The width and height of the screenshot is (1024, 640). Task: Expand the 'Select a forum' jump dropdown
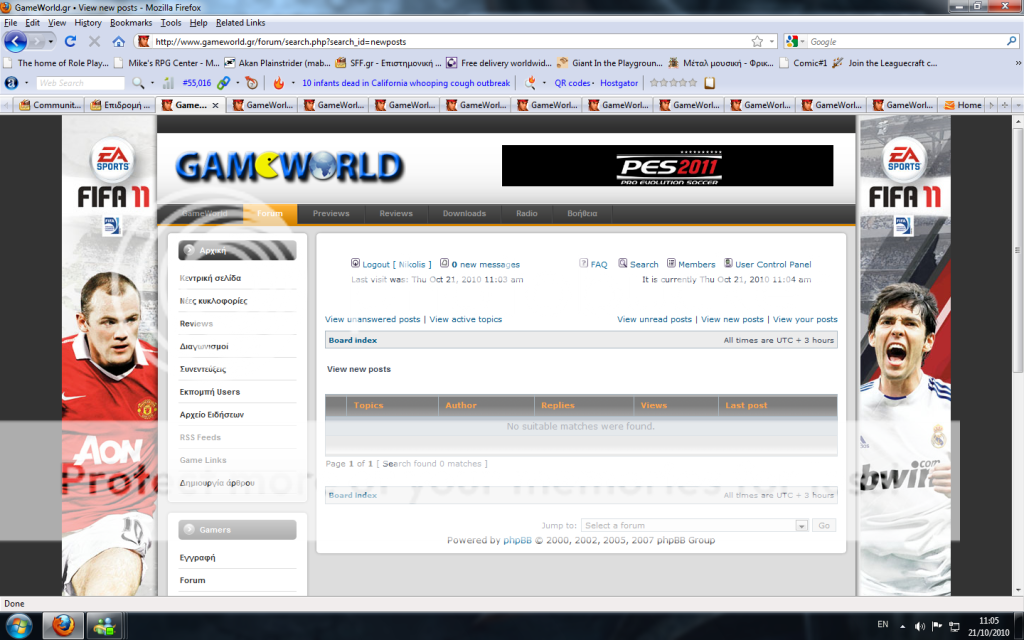[801, 526]
